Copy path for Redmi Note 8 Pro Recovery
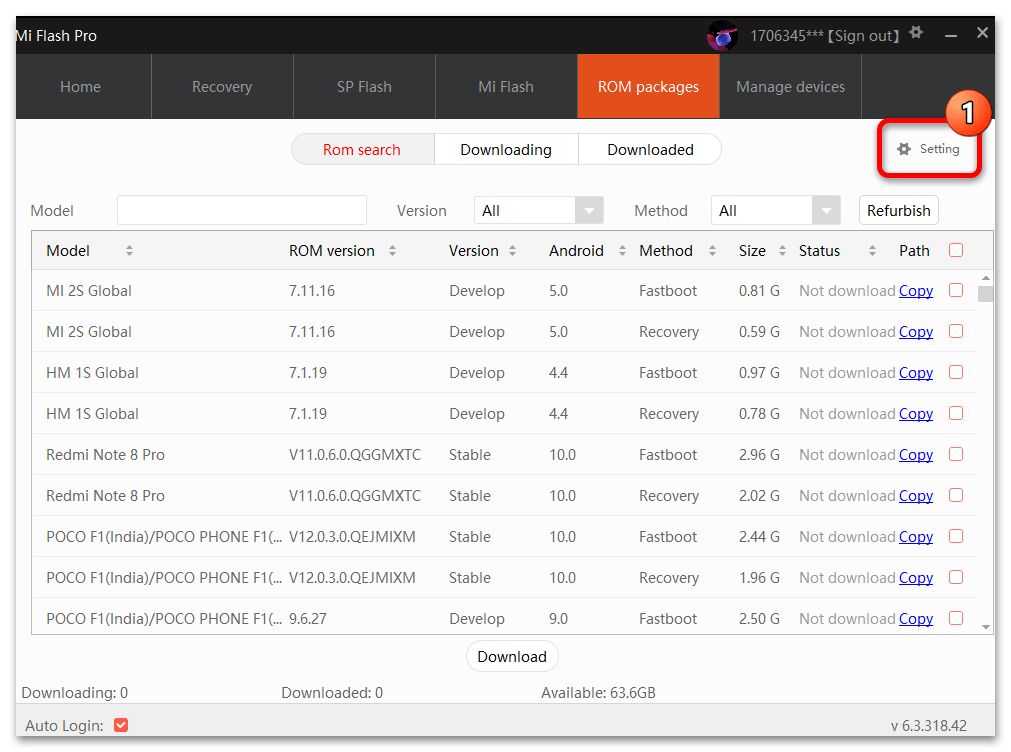Image resolution: width=1011 pixels, height=752 pixels. point(916,495)
